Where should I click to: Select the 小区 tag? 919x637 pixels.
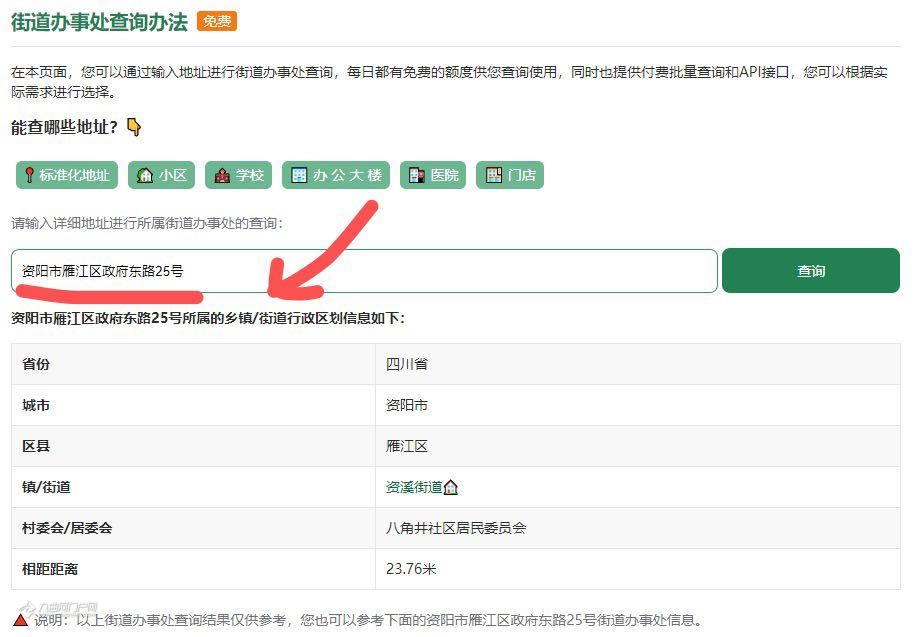(161, 175)
